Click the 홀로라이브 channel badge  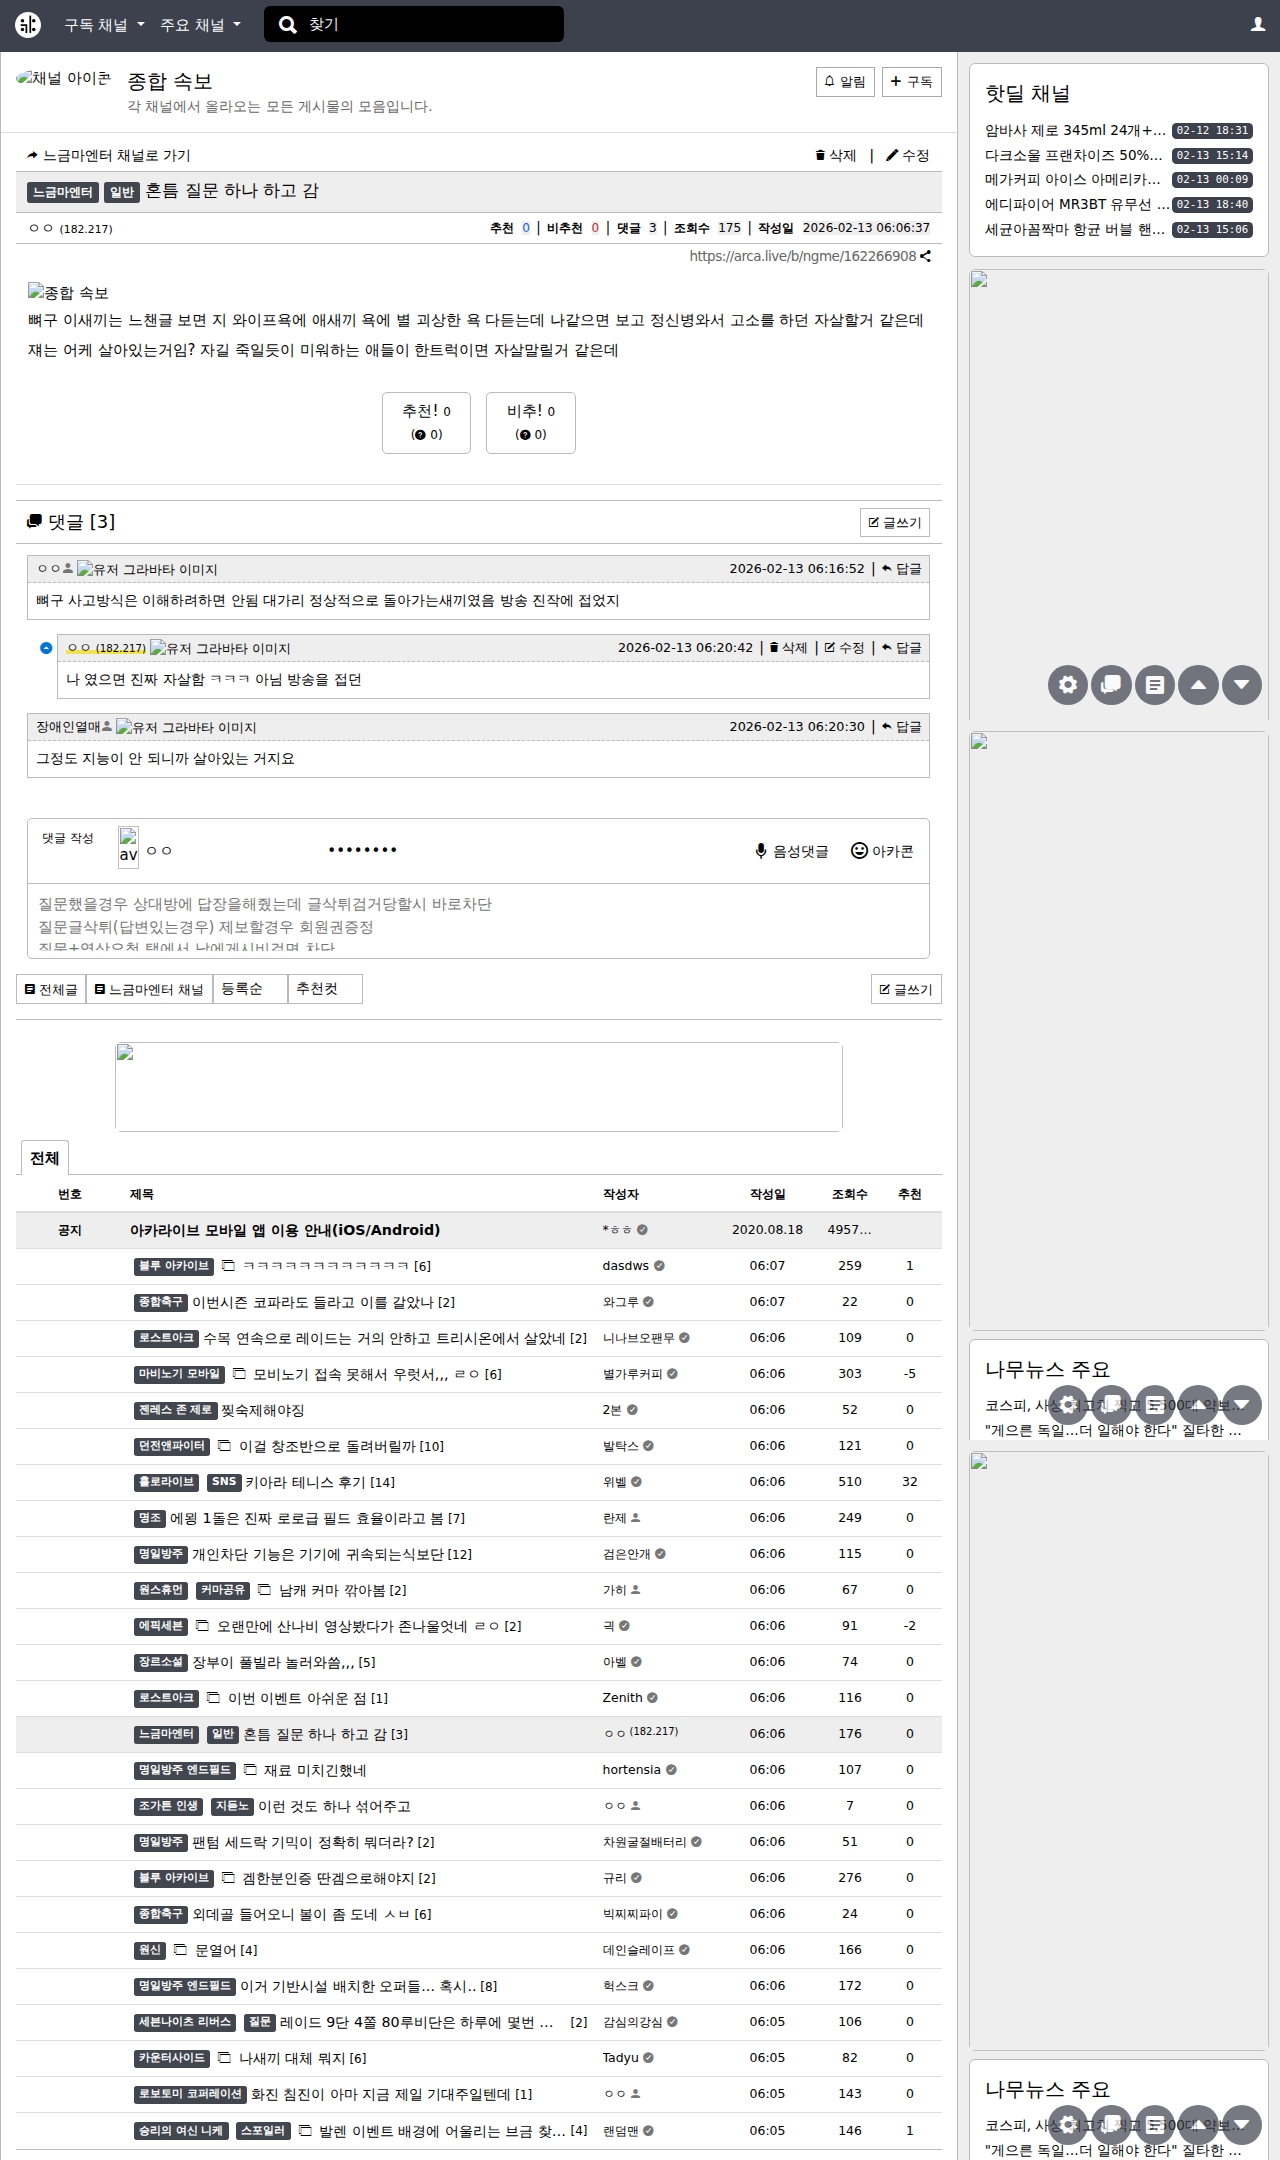pyautogui.click(x=166, y=1482)
